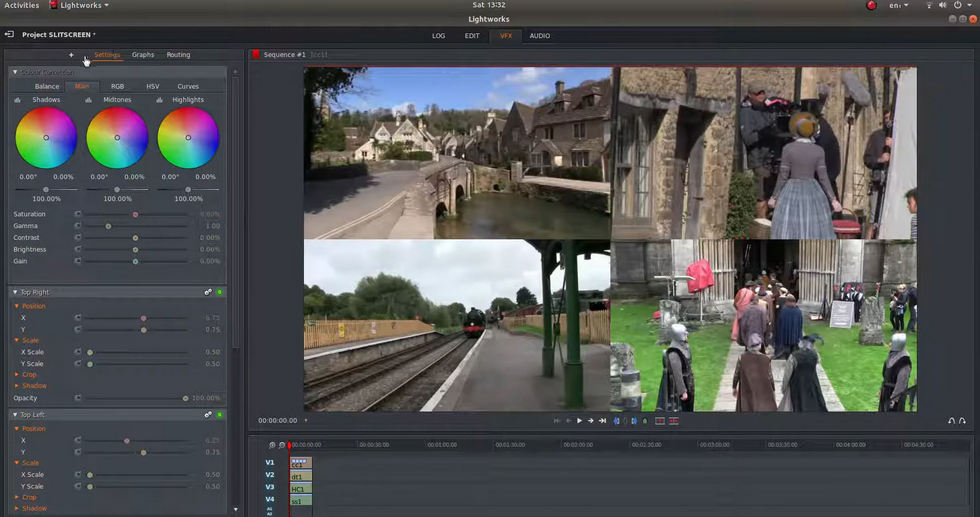The width and height of the screenshot is (980, 517).
Task: Click the Midtones colour wheel
Action: pyautogui.click(x=117, y=138)
